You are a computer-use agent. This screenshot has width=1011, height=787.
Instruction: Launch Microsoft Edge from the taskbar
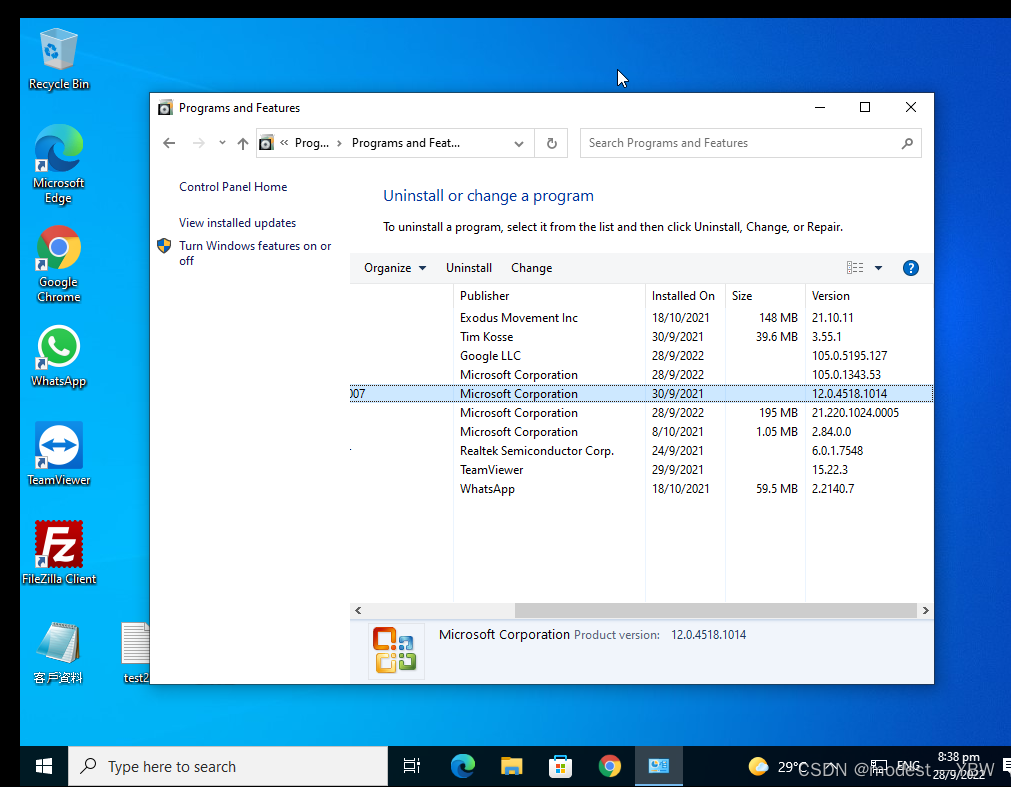click(x=462, y=766)
